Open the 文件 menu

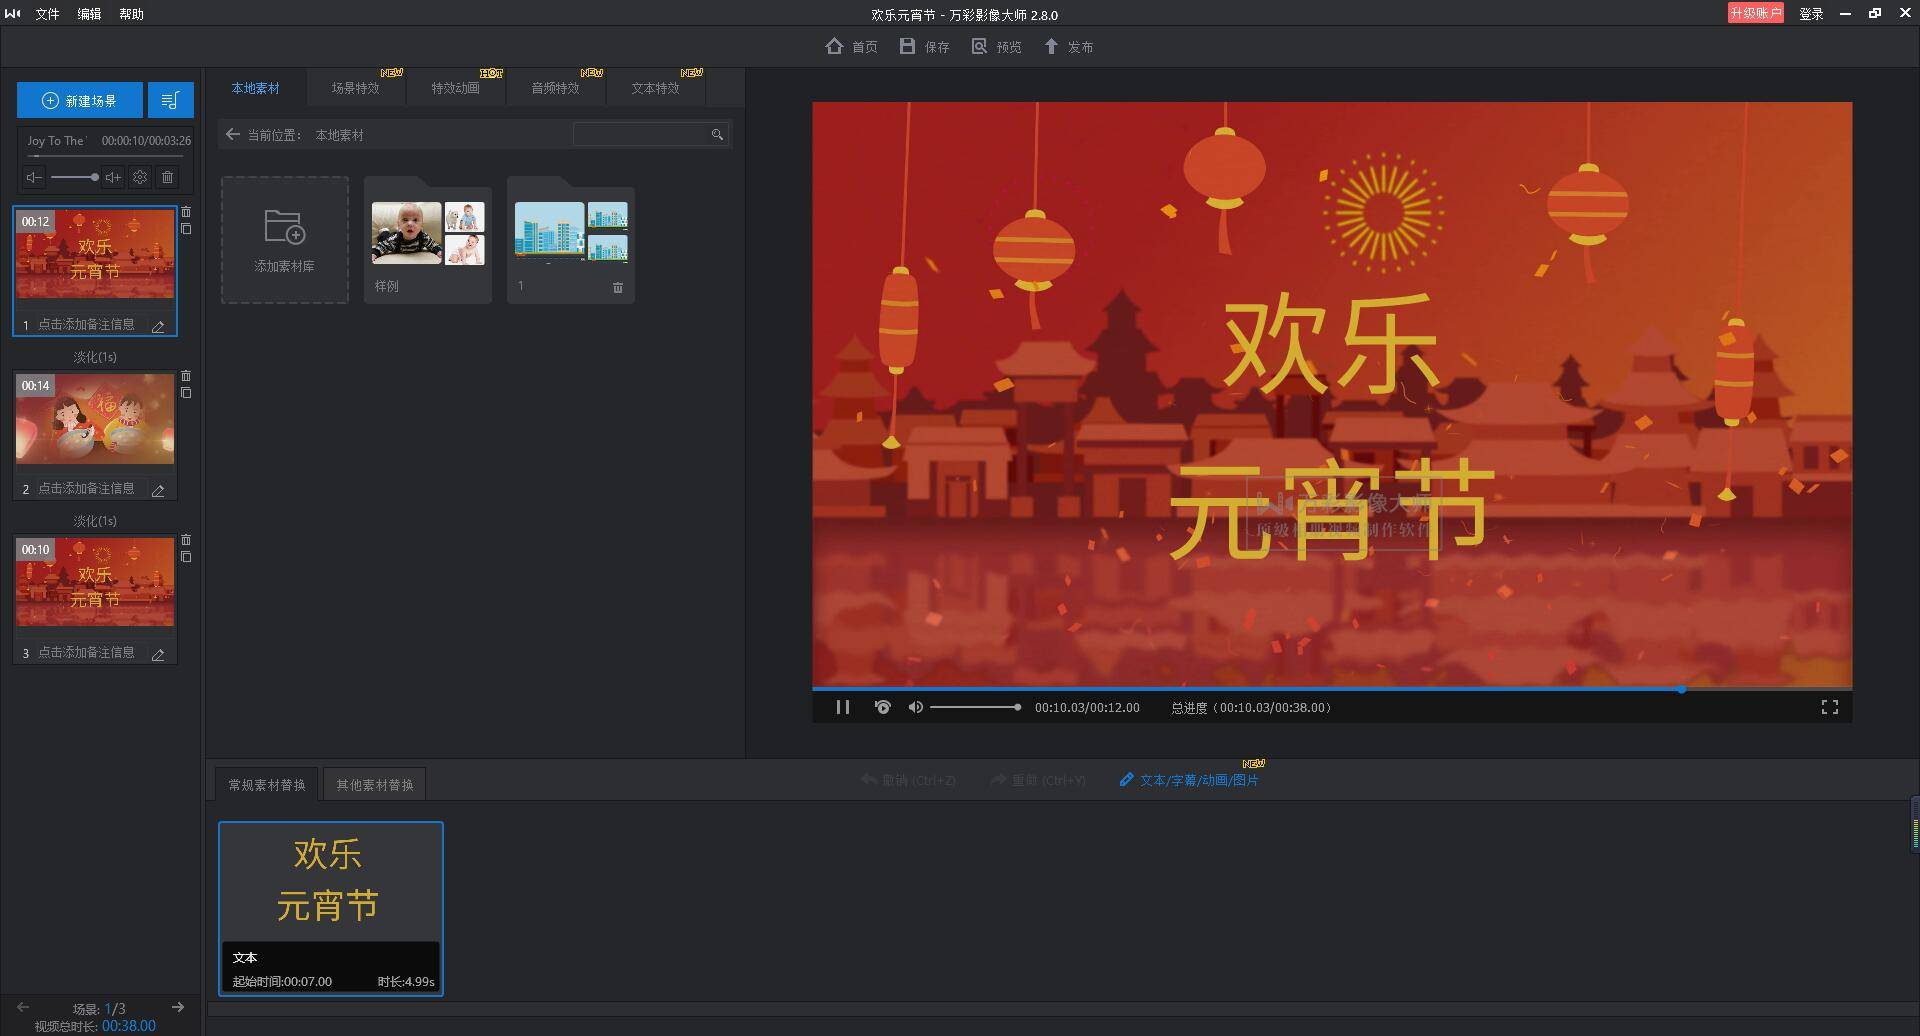coord(47,14)
